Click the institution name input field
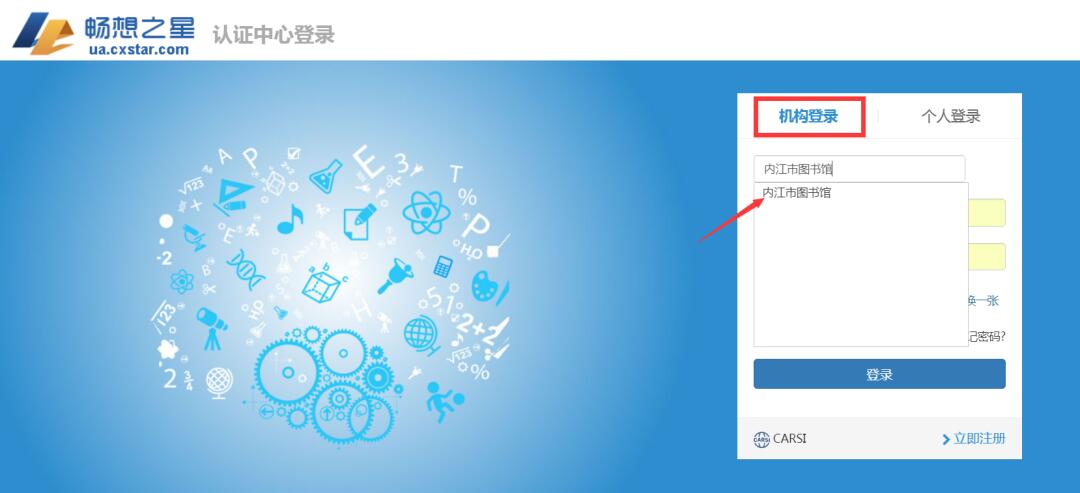This screenshot has width=1080, height=493. (x=859, y=169)
